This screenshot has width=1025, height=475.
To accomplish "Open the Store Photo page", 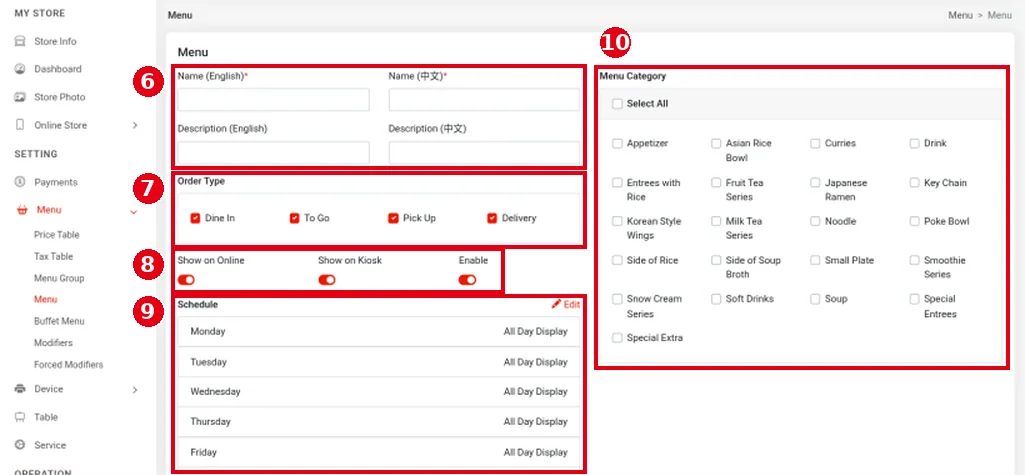I will coord(59,97).
